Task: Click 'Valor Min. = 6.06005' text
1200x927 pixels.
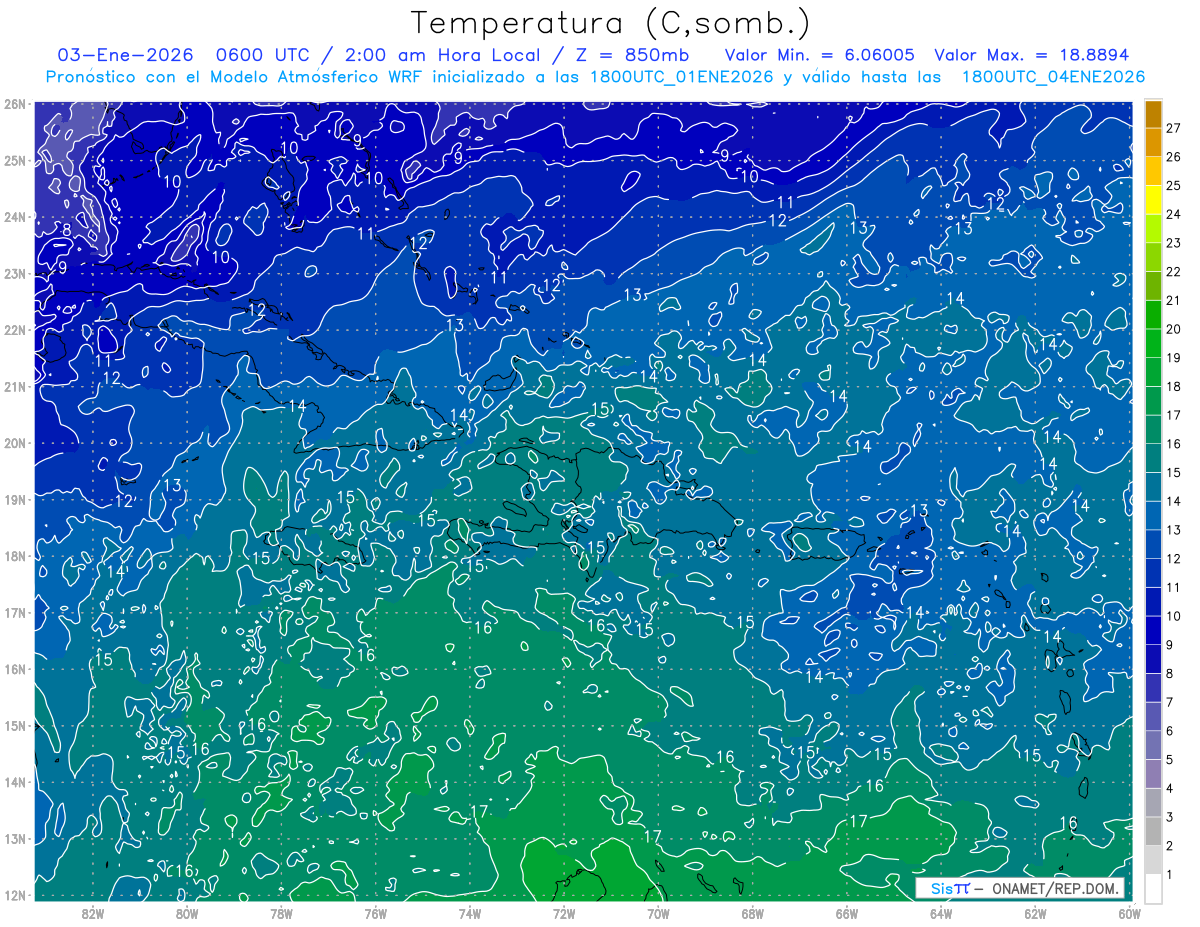Action: point(820,55)
